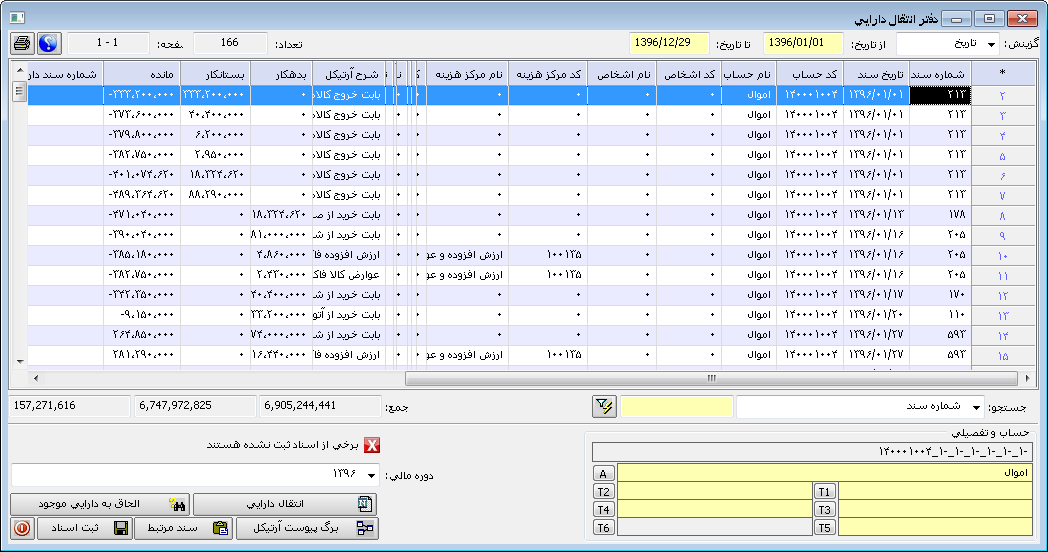This screenshot has height=552, width=1048.
Task: Click the date cell ۱۳۹۶/۰۱/۲۰
Action: point(876,315)
